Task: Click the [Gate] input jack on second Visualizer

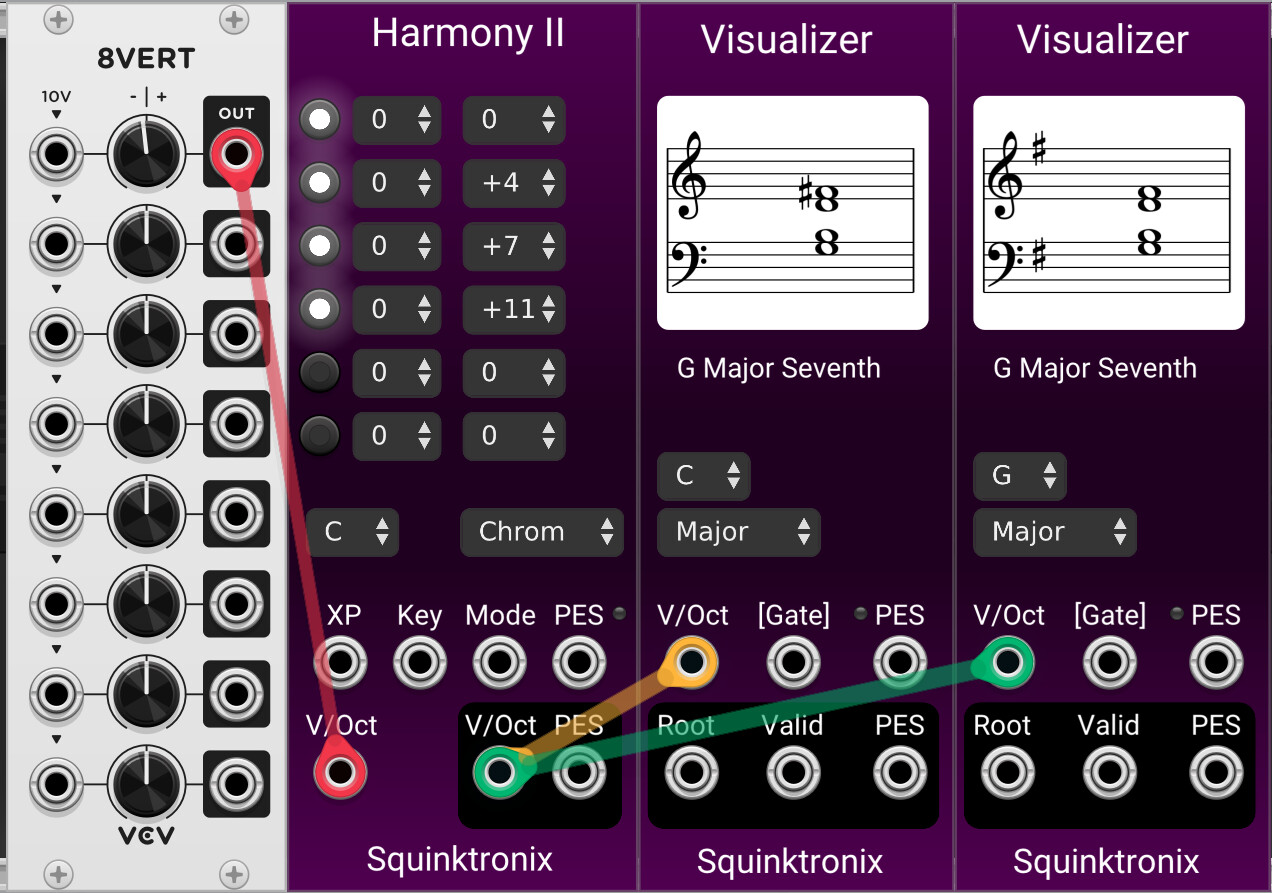Action: (1109, 662)
